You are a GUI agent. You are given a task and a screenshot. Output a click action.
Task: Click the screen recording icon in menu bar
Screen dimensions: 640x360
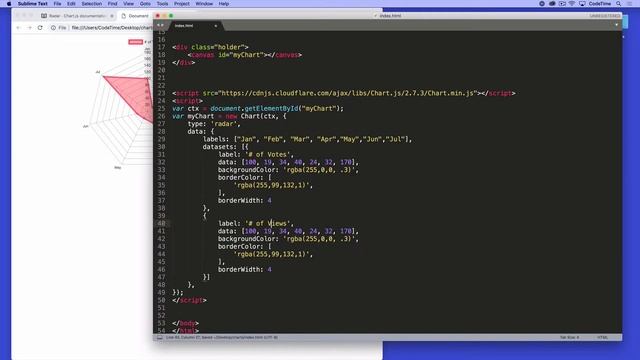point(562,4)
